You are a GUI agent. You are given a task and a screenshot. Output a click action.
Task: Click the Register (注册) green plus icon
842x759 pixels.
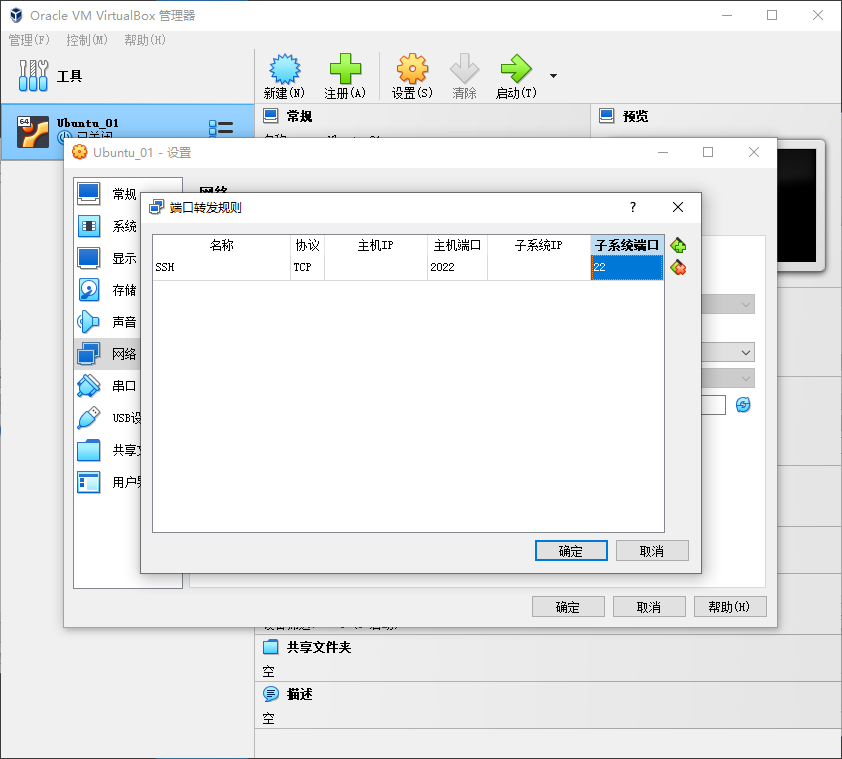(x=345, y=69)
